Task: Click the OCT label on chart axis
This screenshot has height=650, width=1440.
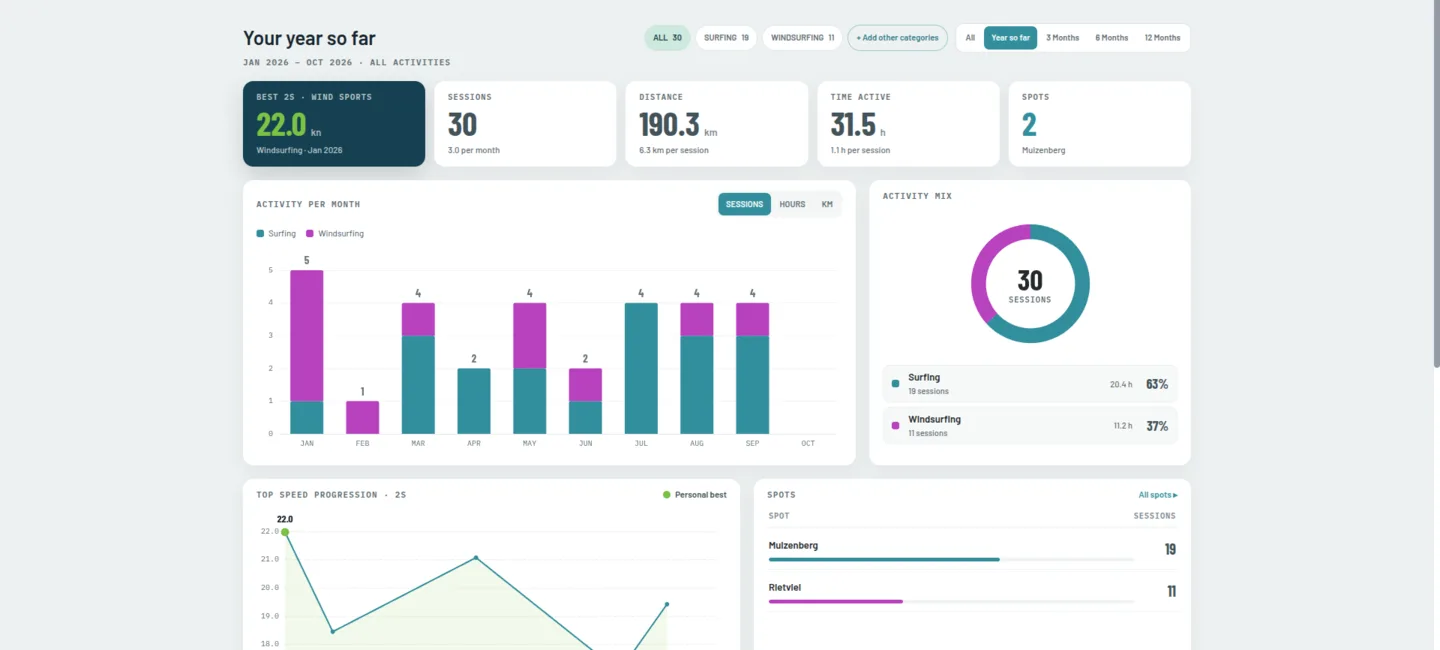Action: pyautogui.click(x=808, y=443)
